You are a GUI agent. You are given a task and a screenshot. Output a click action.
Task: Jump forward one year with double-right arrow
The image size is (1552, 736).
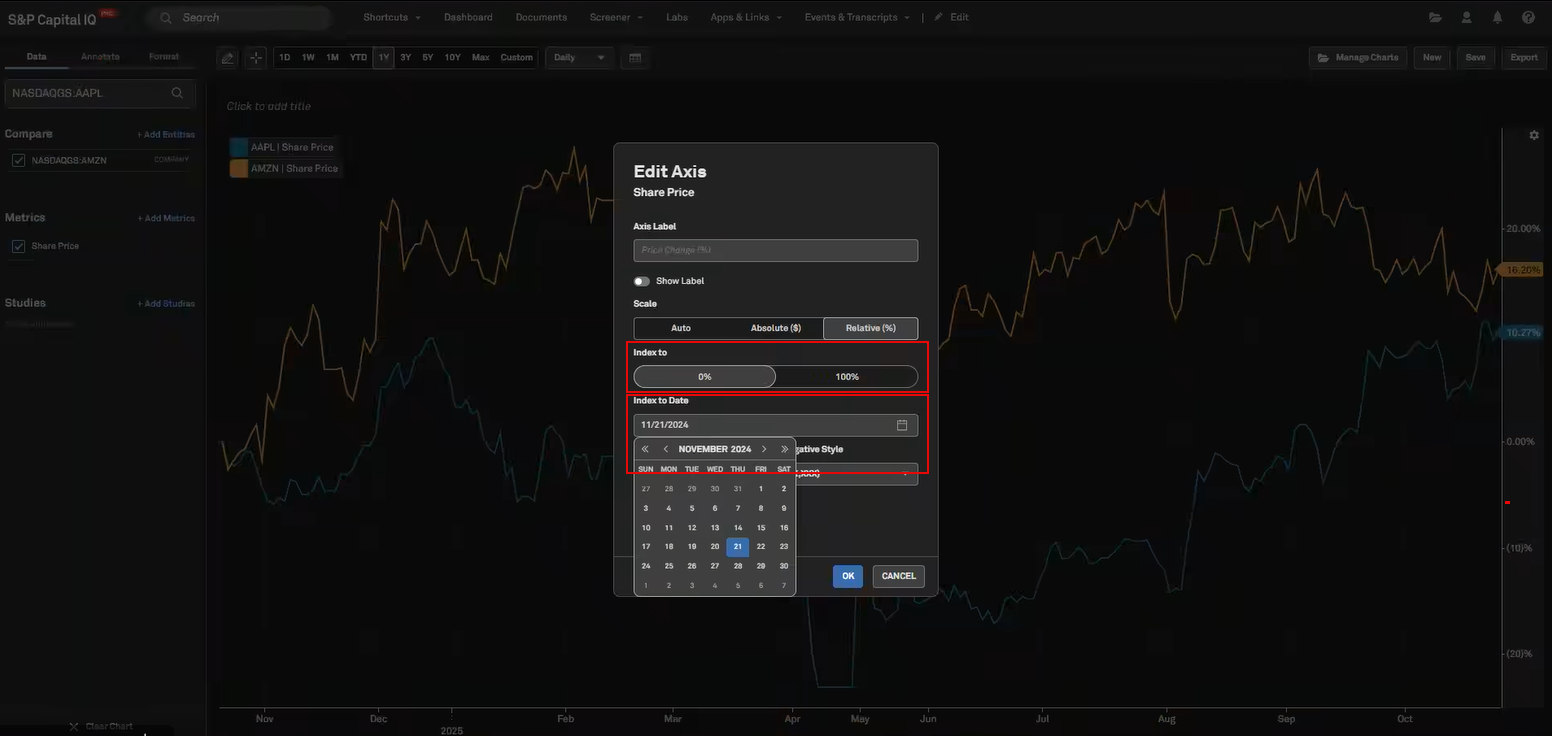click(x=784, y=449)
